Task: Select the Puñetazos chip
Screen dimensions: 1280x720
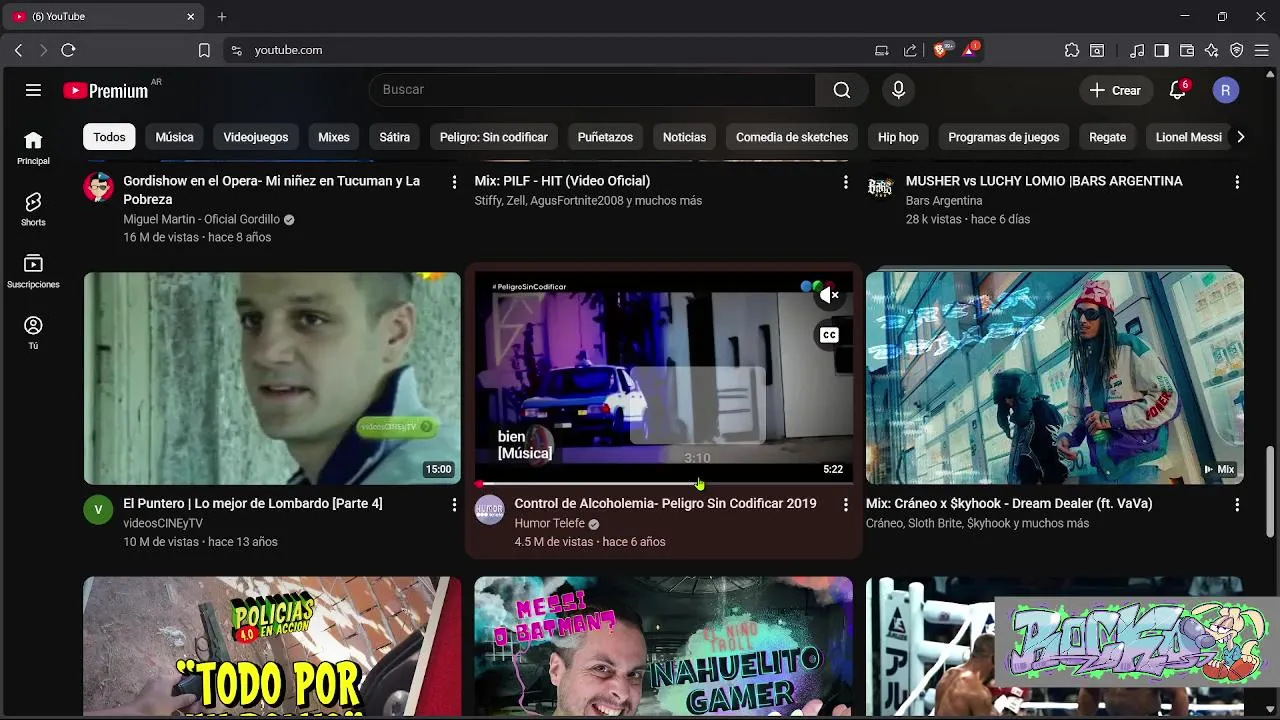Action: (x=605, y=137)
